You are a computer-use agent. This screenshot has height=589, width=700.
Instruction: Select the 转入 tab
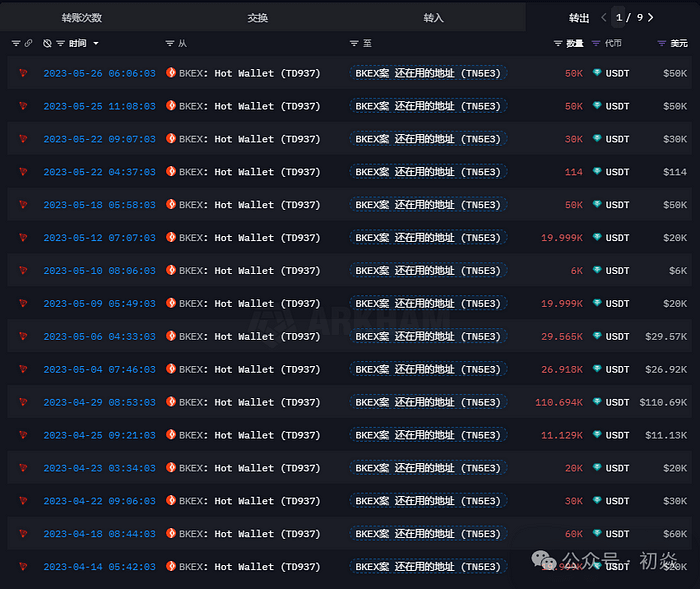click(x=433, y=18)
